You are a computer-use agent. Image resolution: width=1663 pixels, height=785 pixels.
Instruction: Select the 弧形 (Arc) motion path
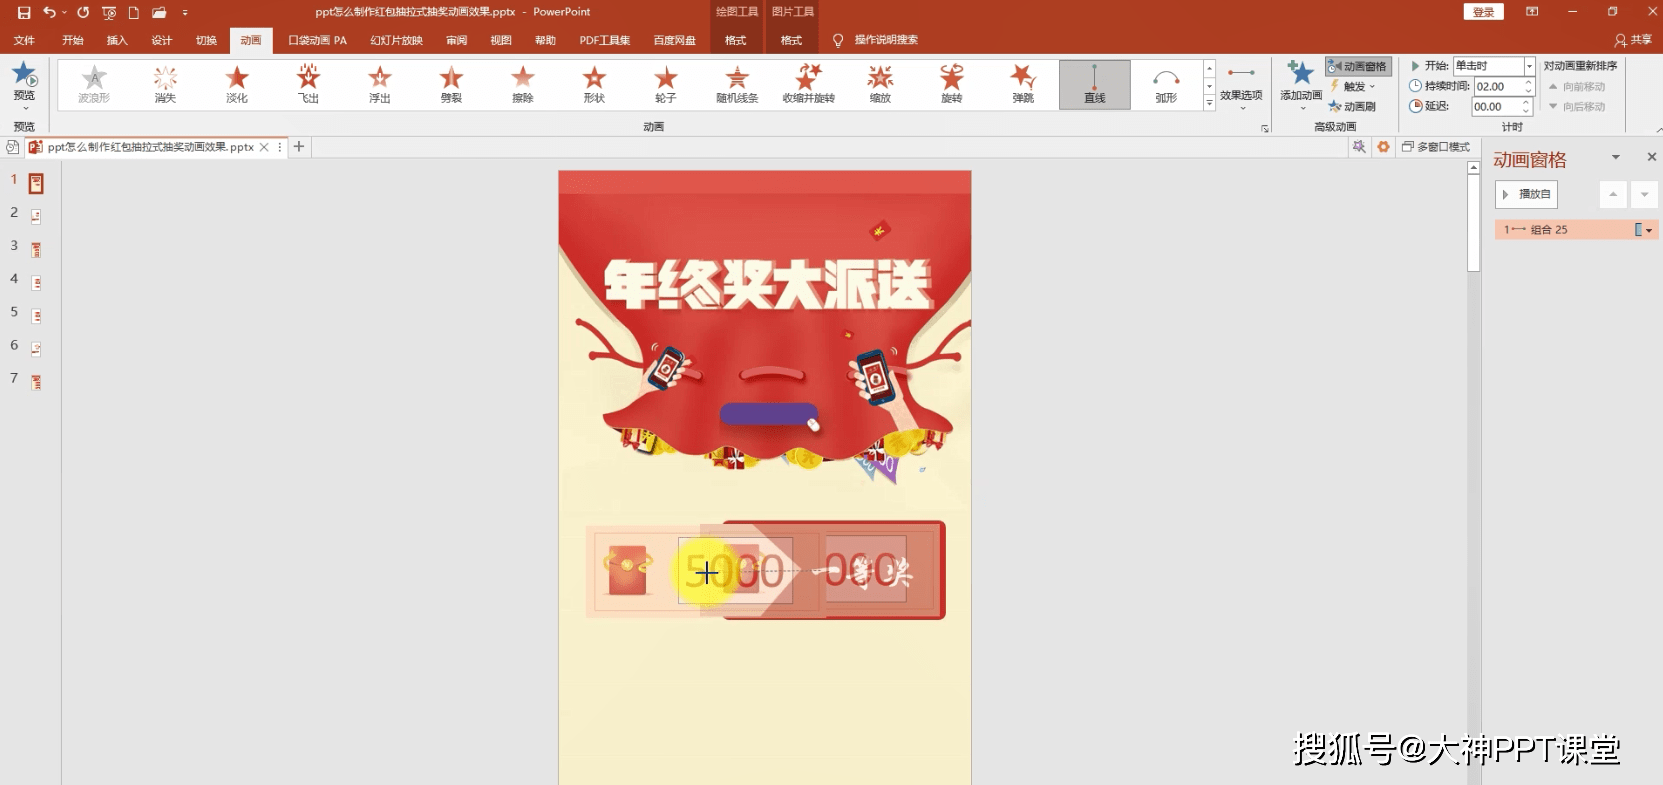click(x=1167, y=84)
